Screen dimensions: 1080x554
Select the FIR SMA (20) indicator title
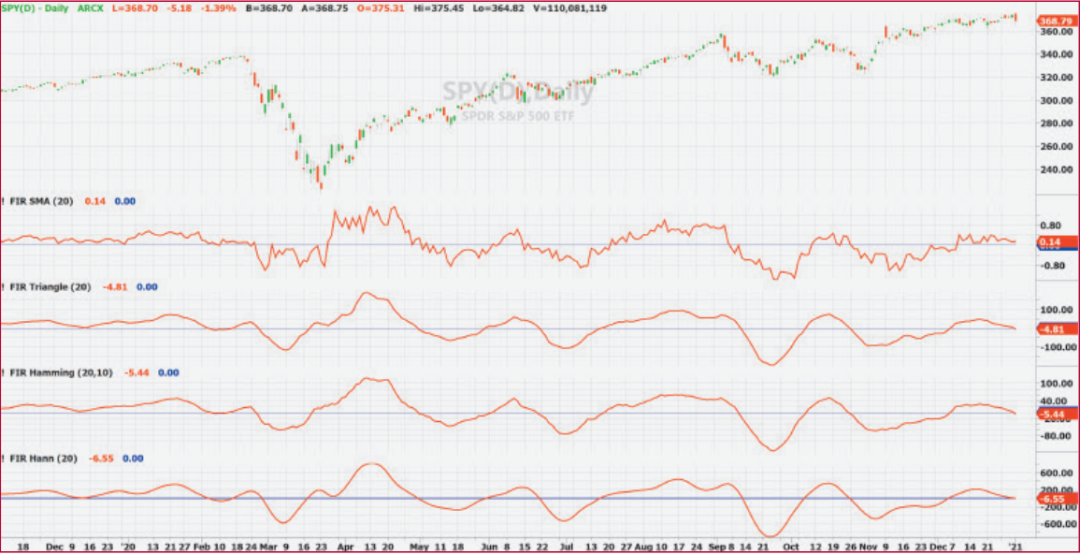pos(44,201)
